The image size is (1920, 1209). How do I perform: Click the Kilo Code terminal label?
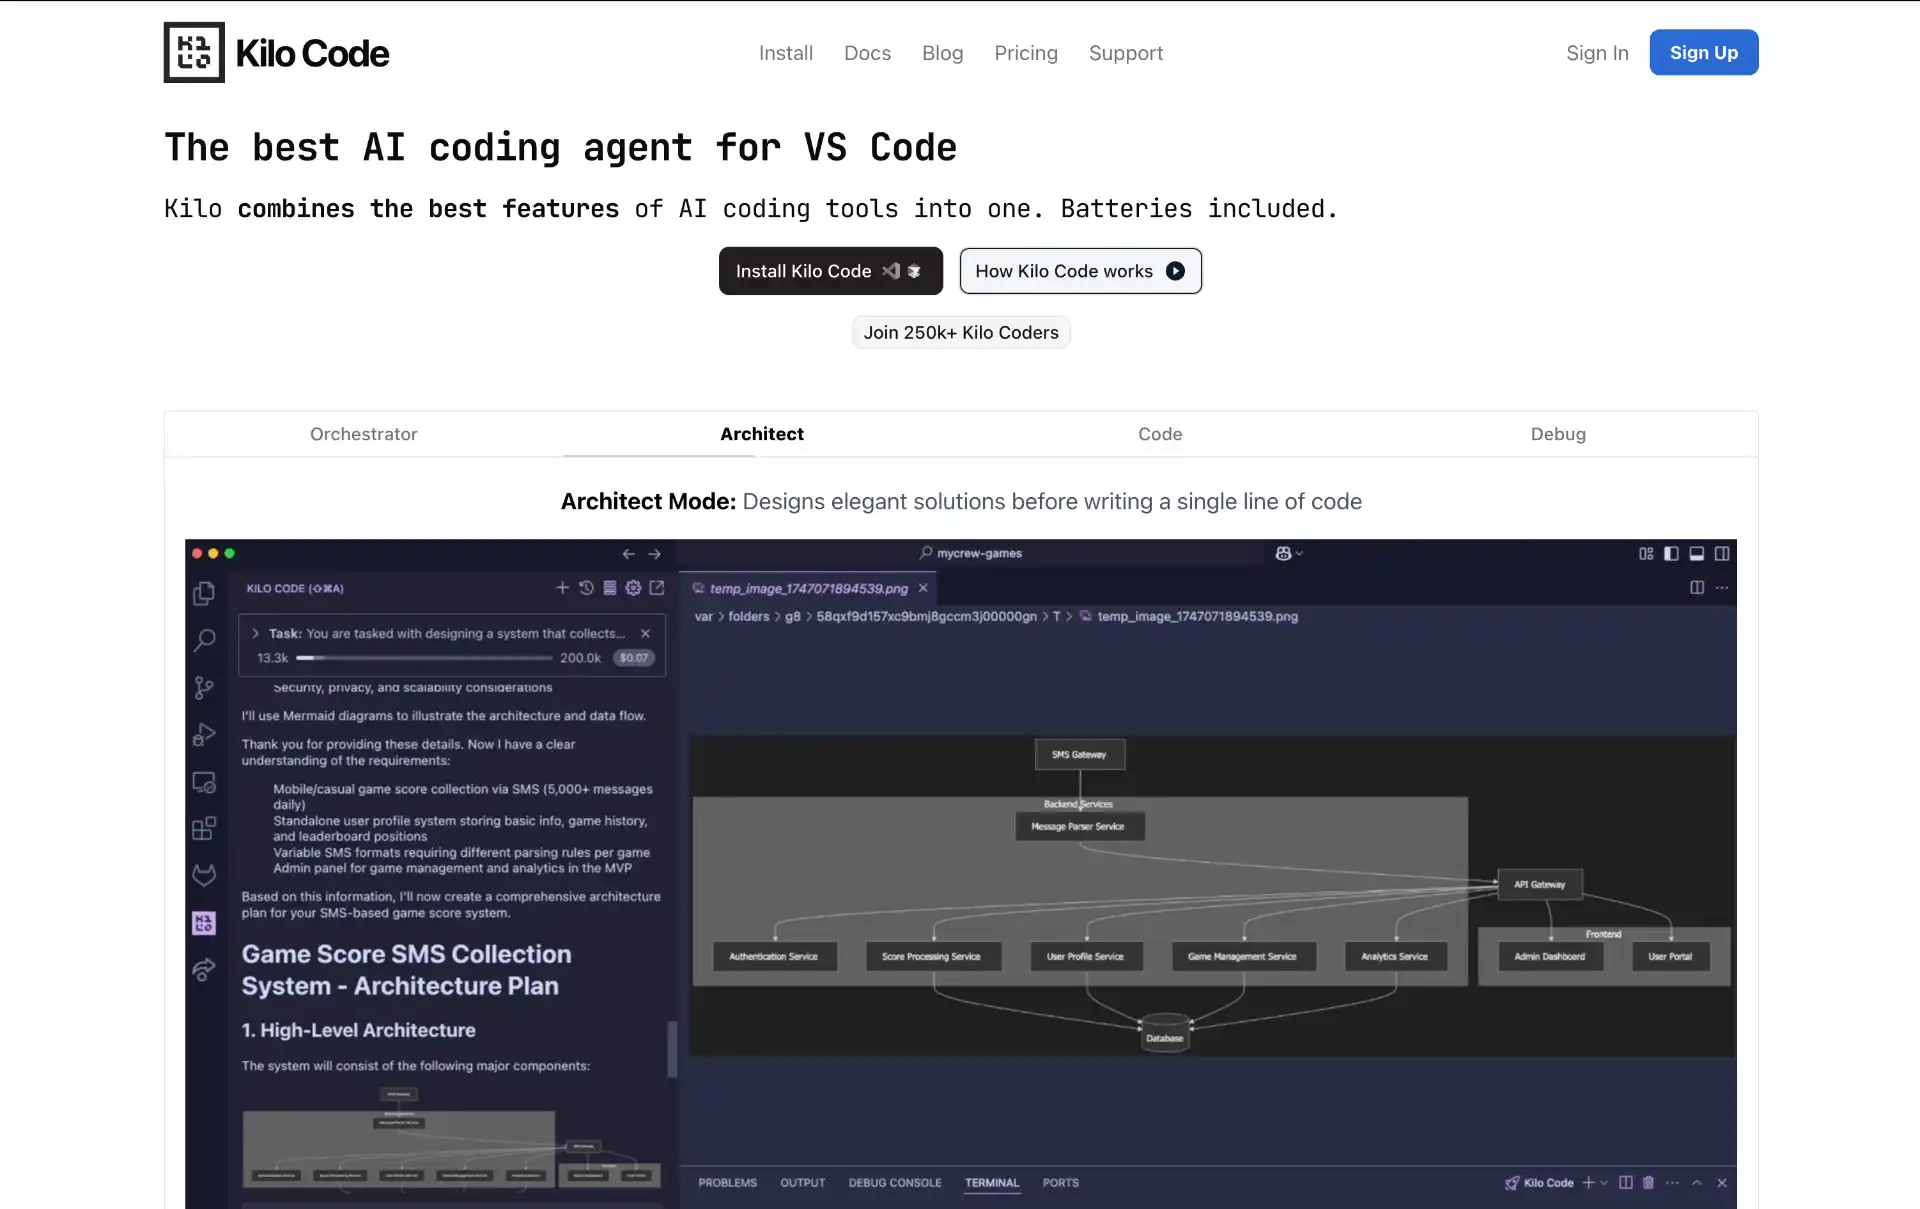(x=1540, y=1183)
